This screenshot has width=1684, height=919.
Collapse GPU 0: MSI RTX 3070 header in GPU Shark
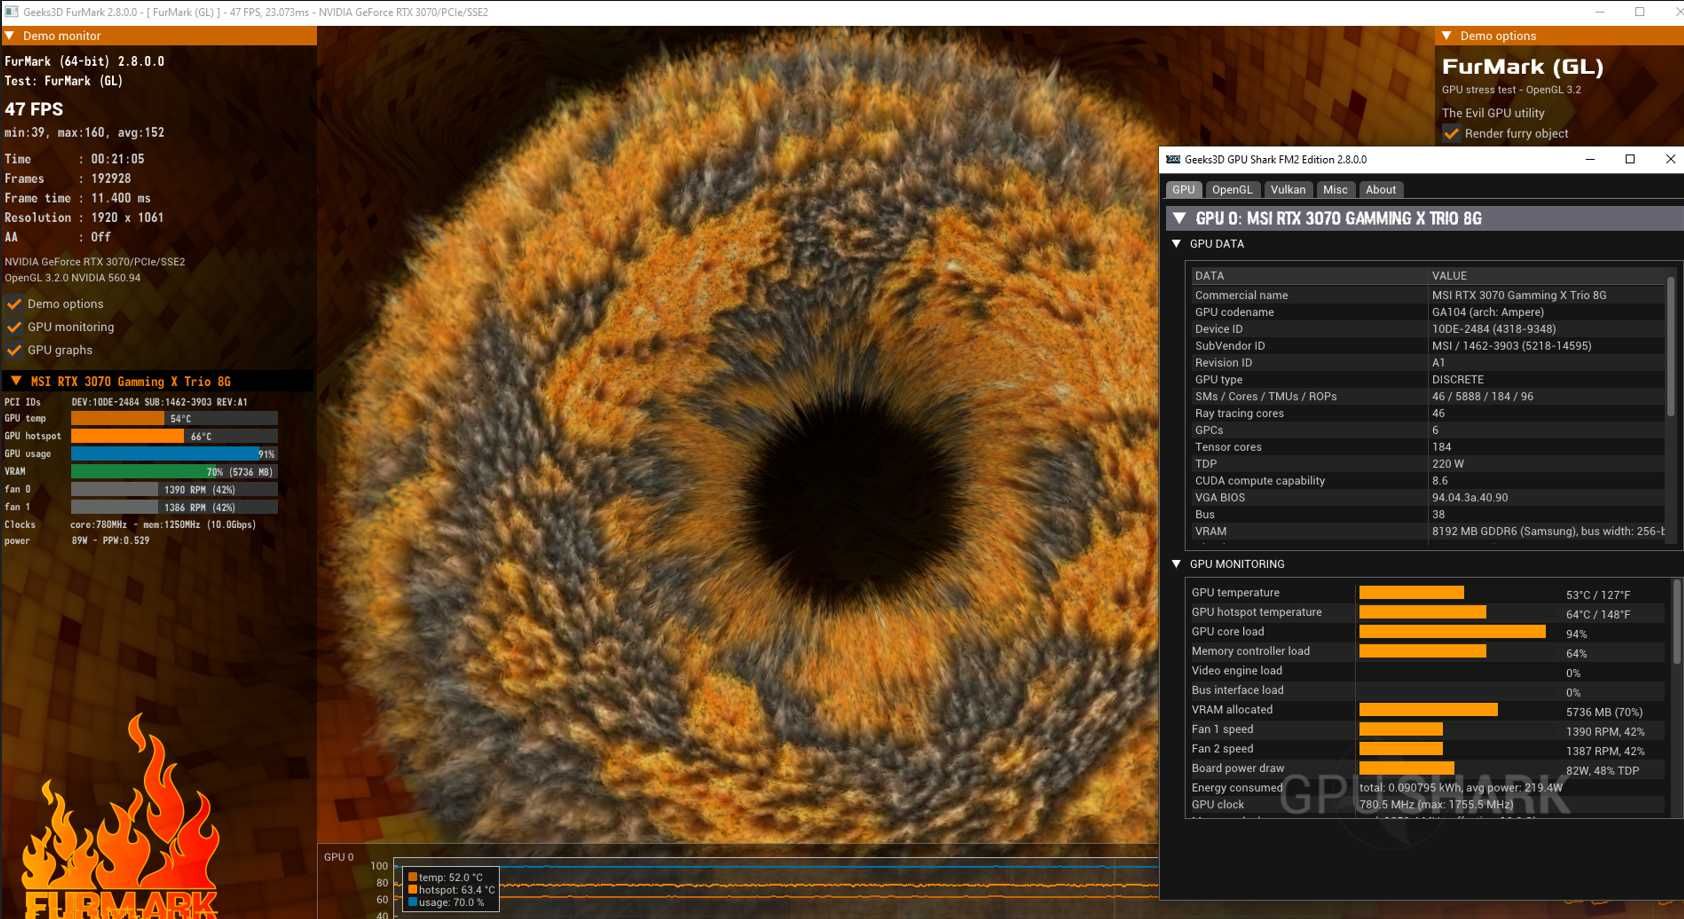(1179, 218)
